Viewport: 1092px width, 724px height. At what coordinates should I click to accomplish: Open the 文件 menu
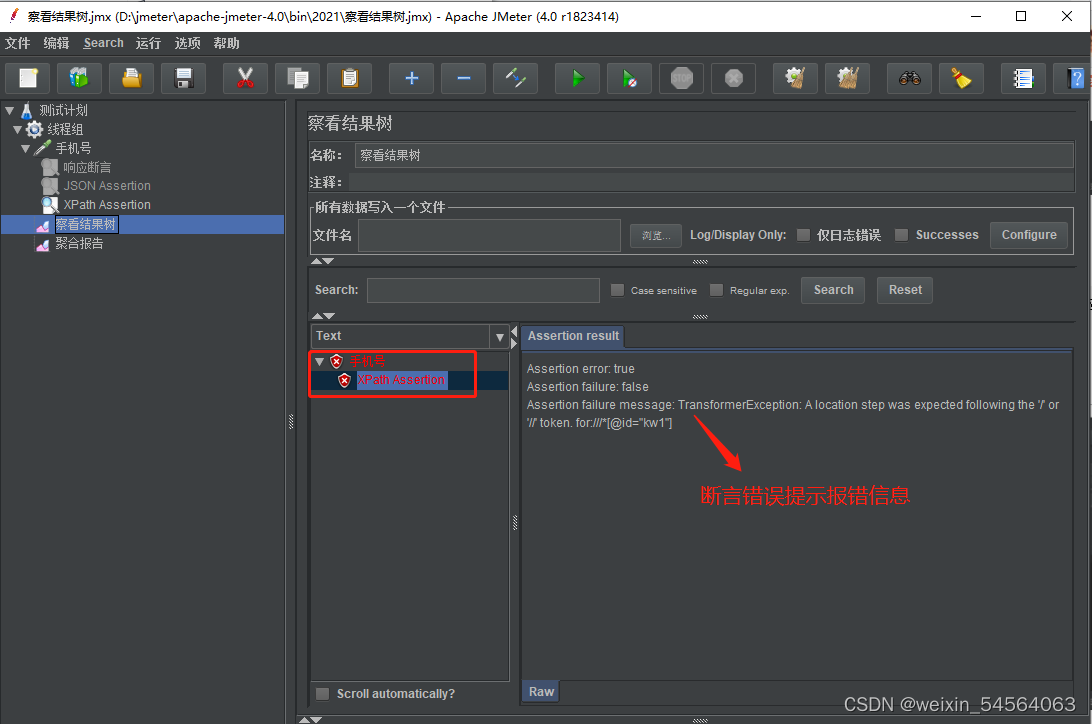tap(17, 43)
